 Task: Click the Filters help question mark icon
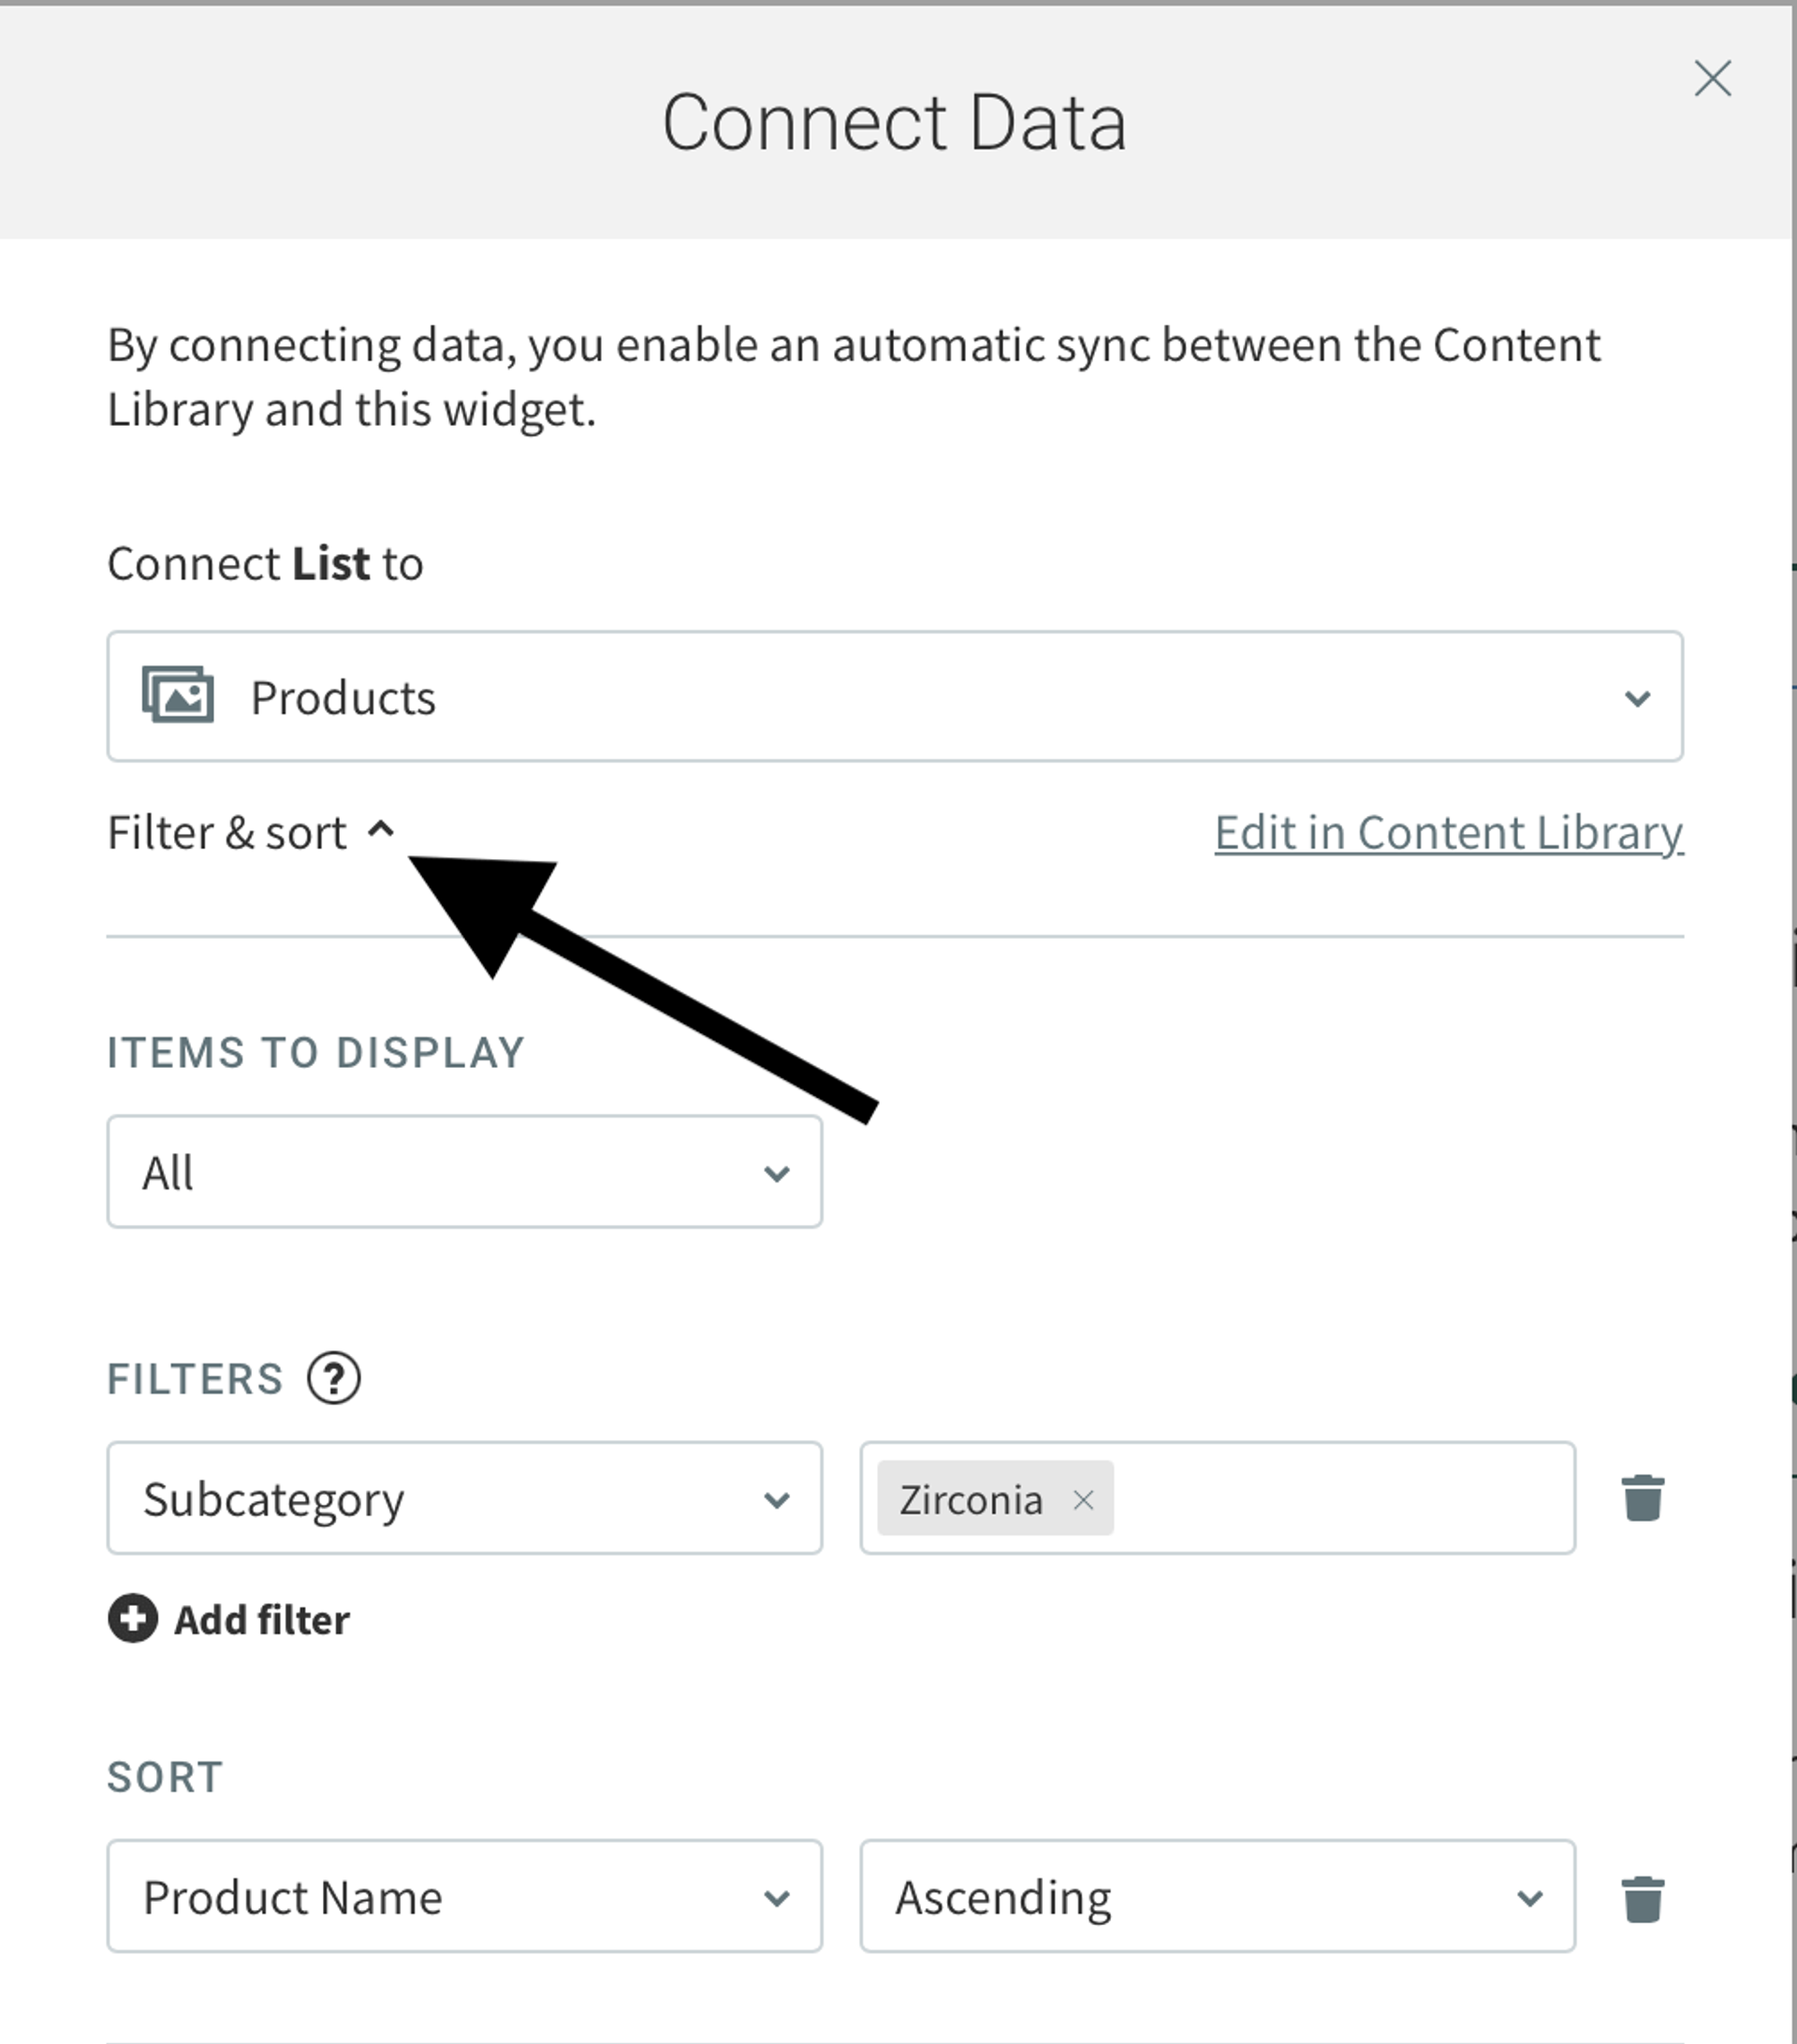333,1378
